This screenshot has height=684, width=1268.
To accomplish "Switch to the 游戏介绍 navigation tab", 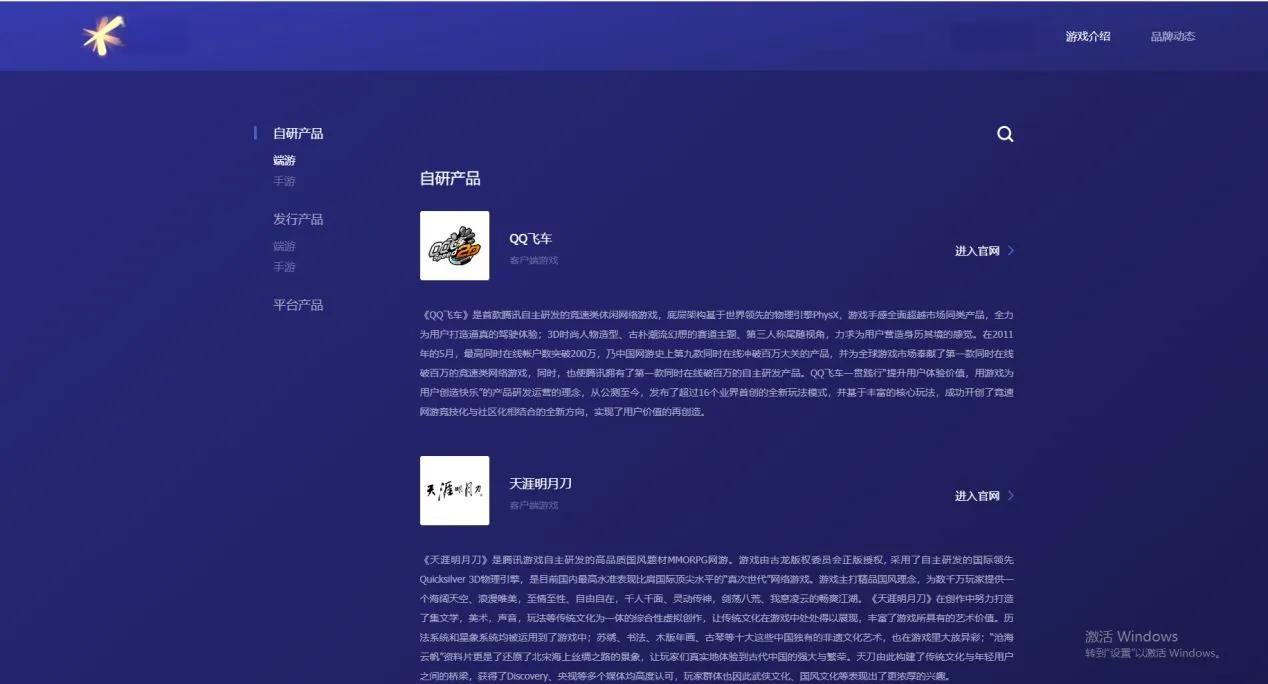I will 1086,36.
